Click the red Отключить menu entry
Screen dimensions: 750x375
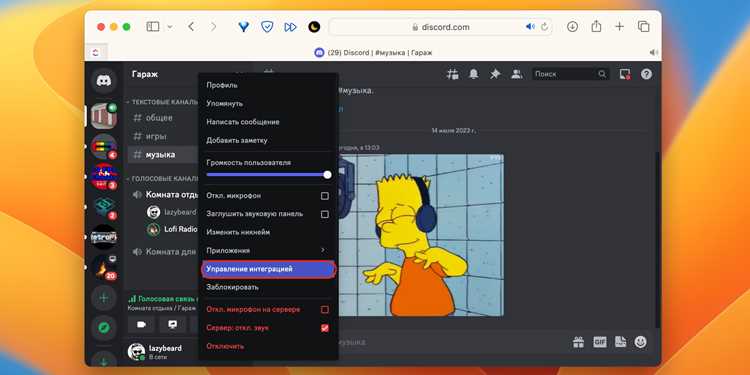(268, 346)
